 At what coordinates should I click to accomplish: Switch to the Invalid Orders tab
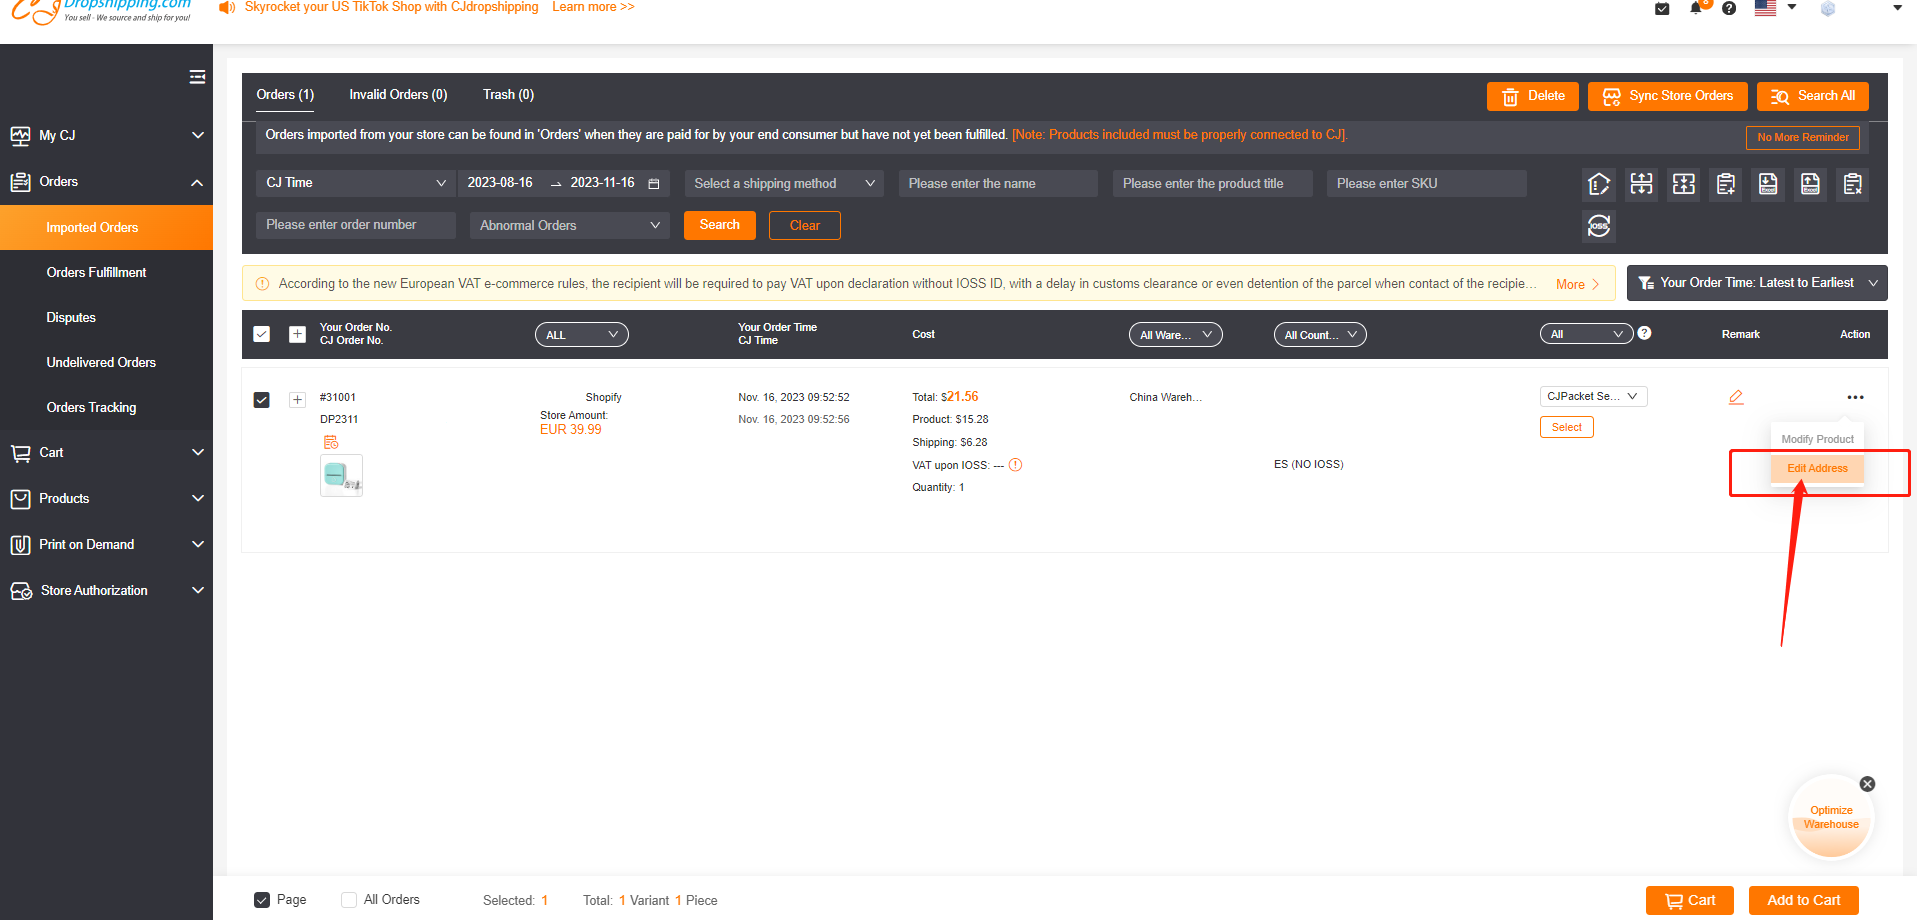tap(397, 94)
